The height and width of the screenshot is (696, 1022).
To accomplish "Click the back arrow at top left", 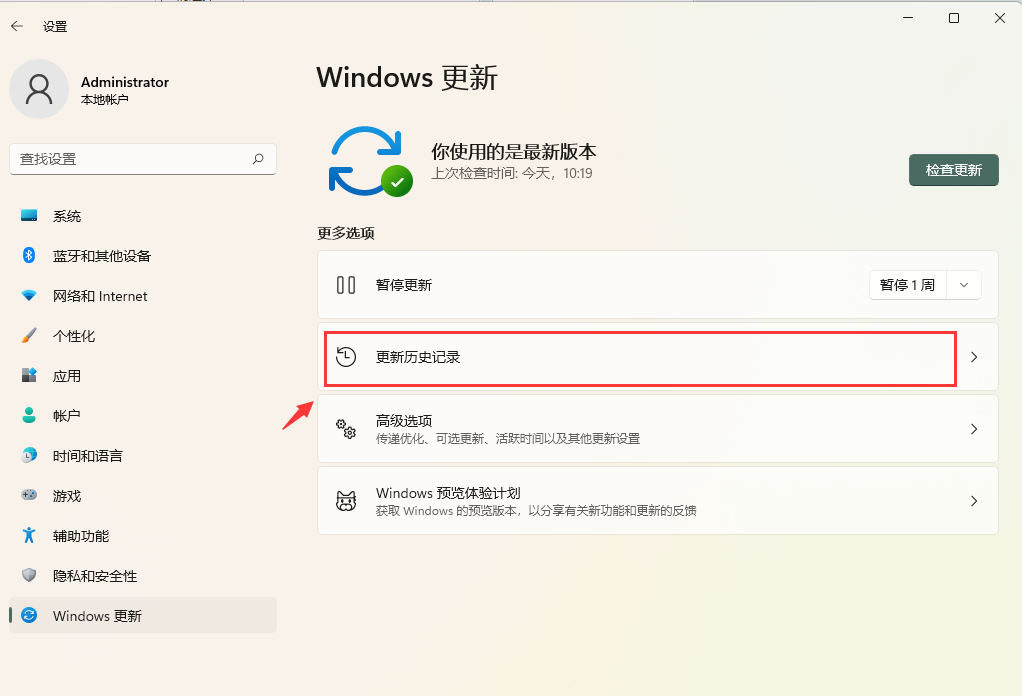I will pos(17,26).
